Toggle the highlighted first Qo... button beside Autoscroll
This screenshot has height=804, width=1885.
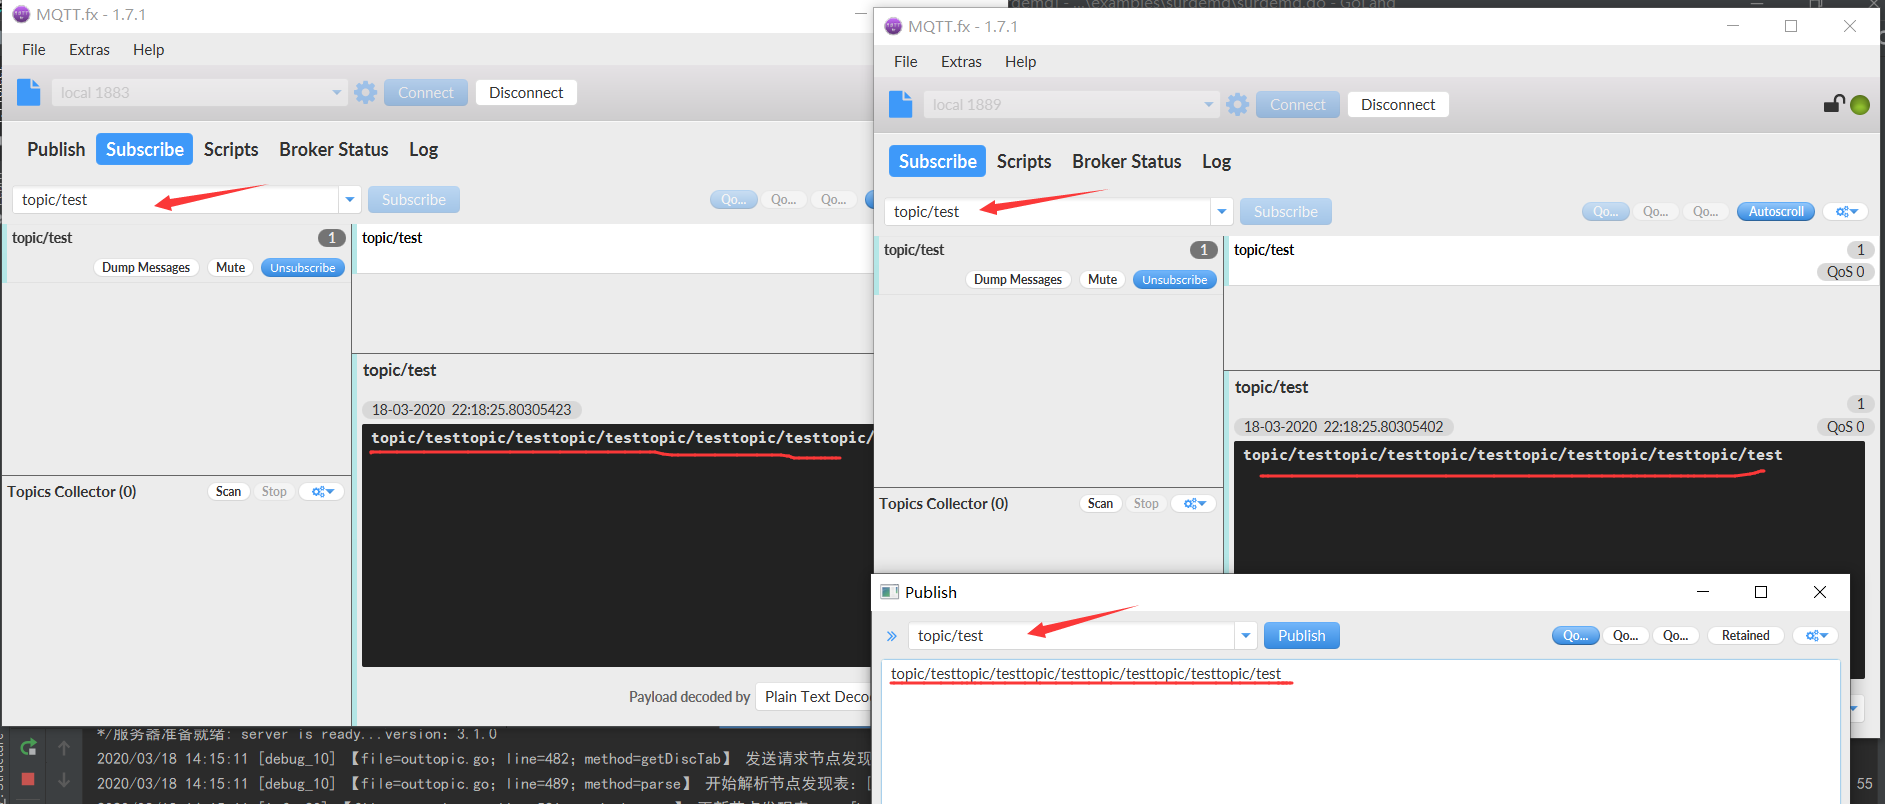point(1606,212)
